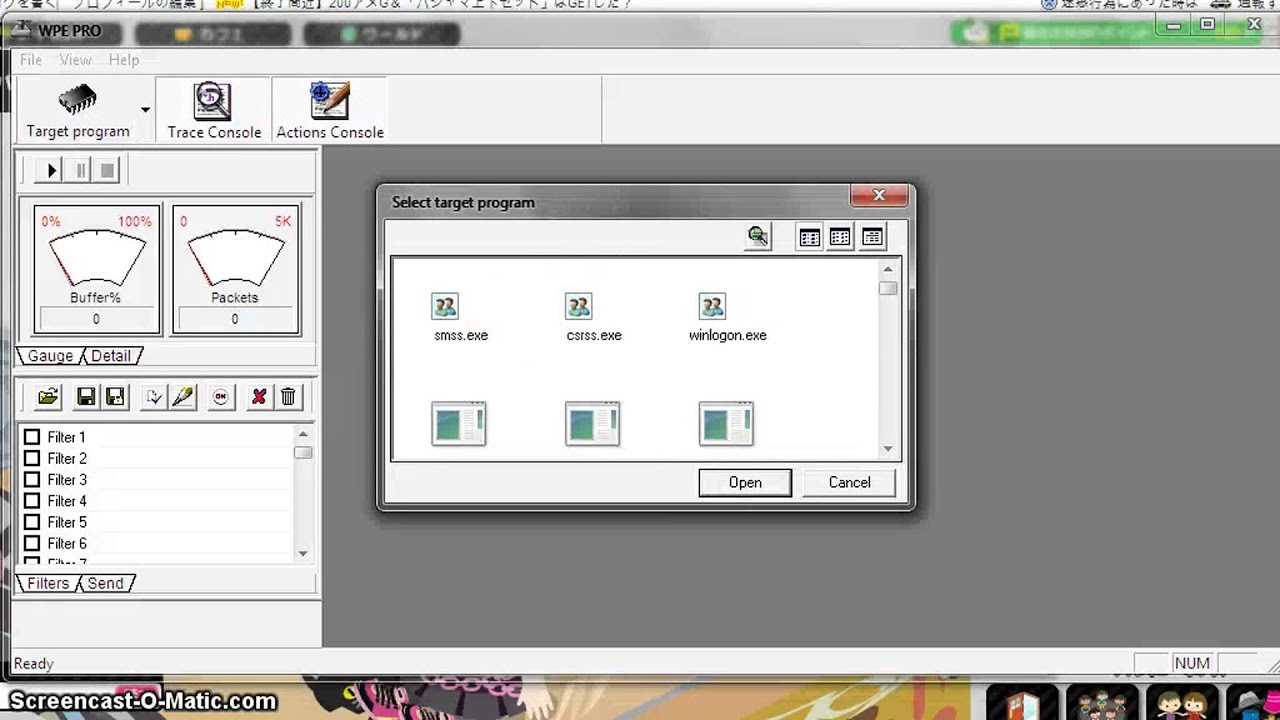Click the Buffer% gauge dial
The width and height of the screenshot is (1280, 720).
96,257
